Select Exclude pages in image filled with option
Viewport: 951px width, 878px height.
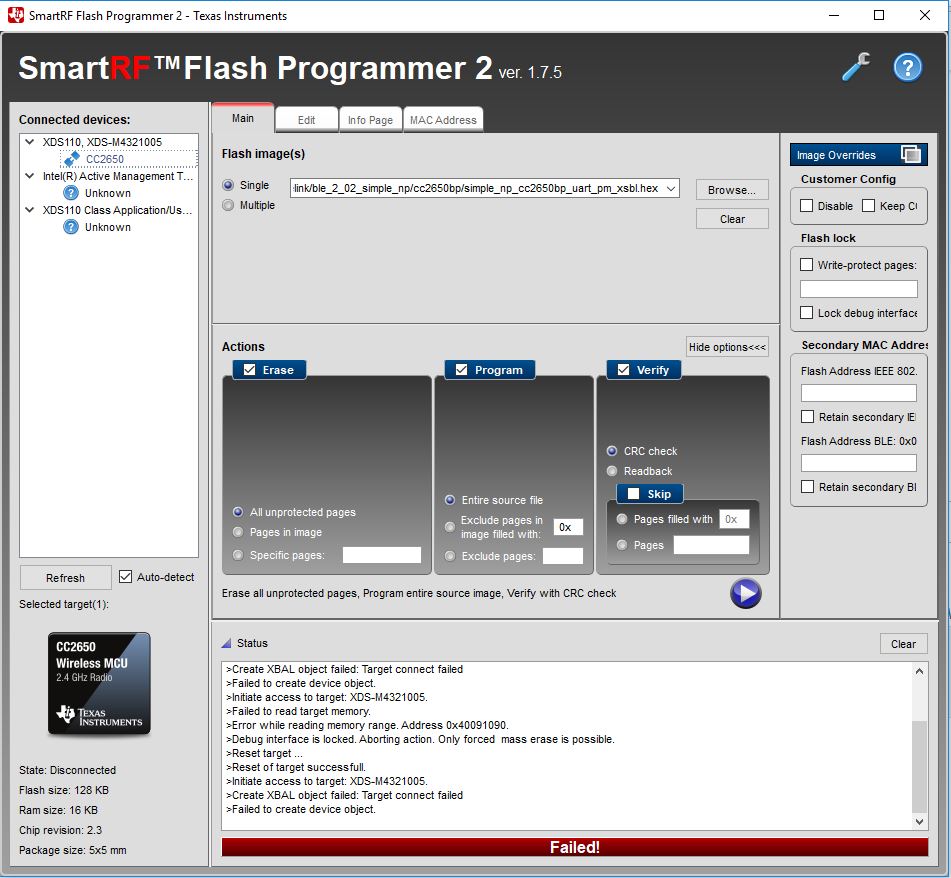click(450, 526)
